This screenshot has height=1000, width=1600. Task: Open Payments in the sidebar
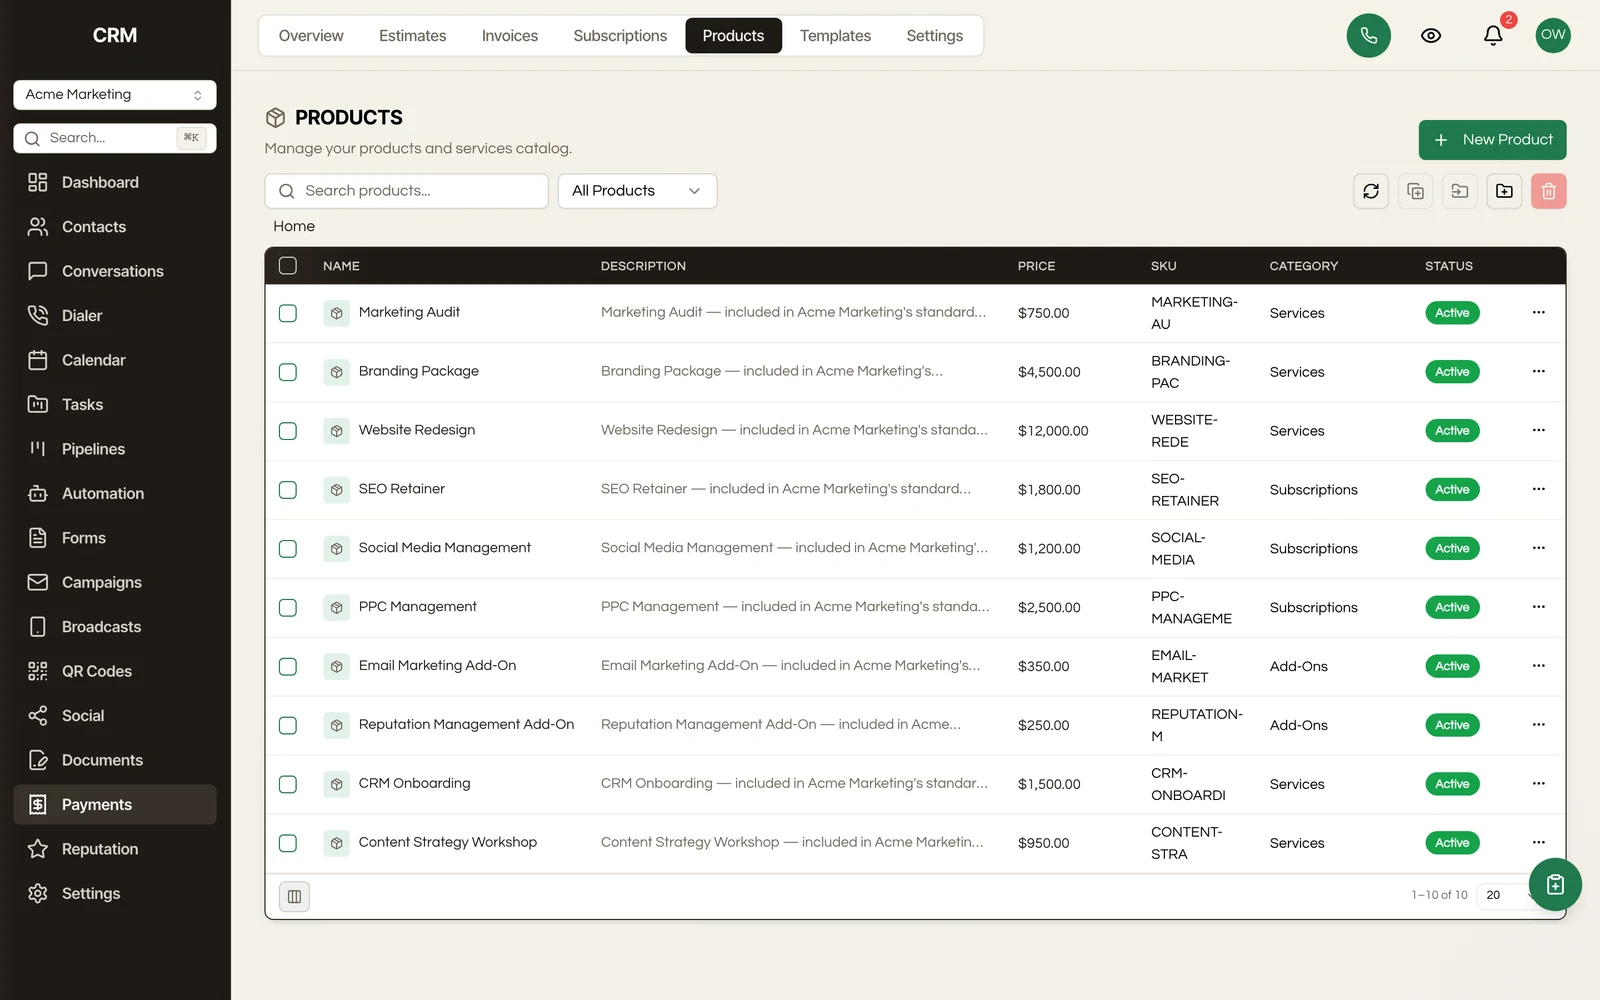click(115, 805)
